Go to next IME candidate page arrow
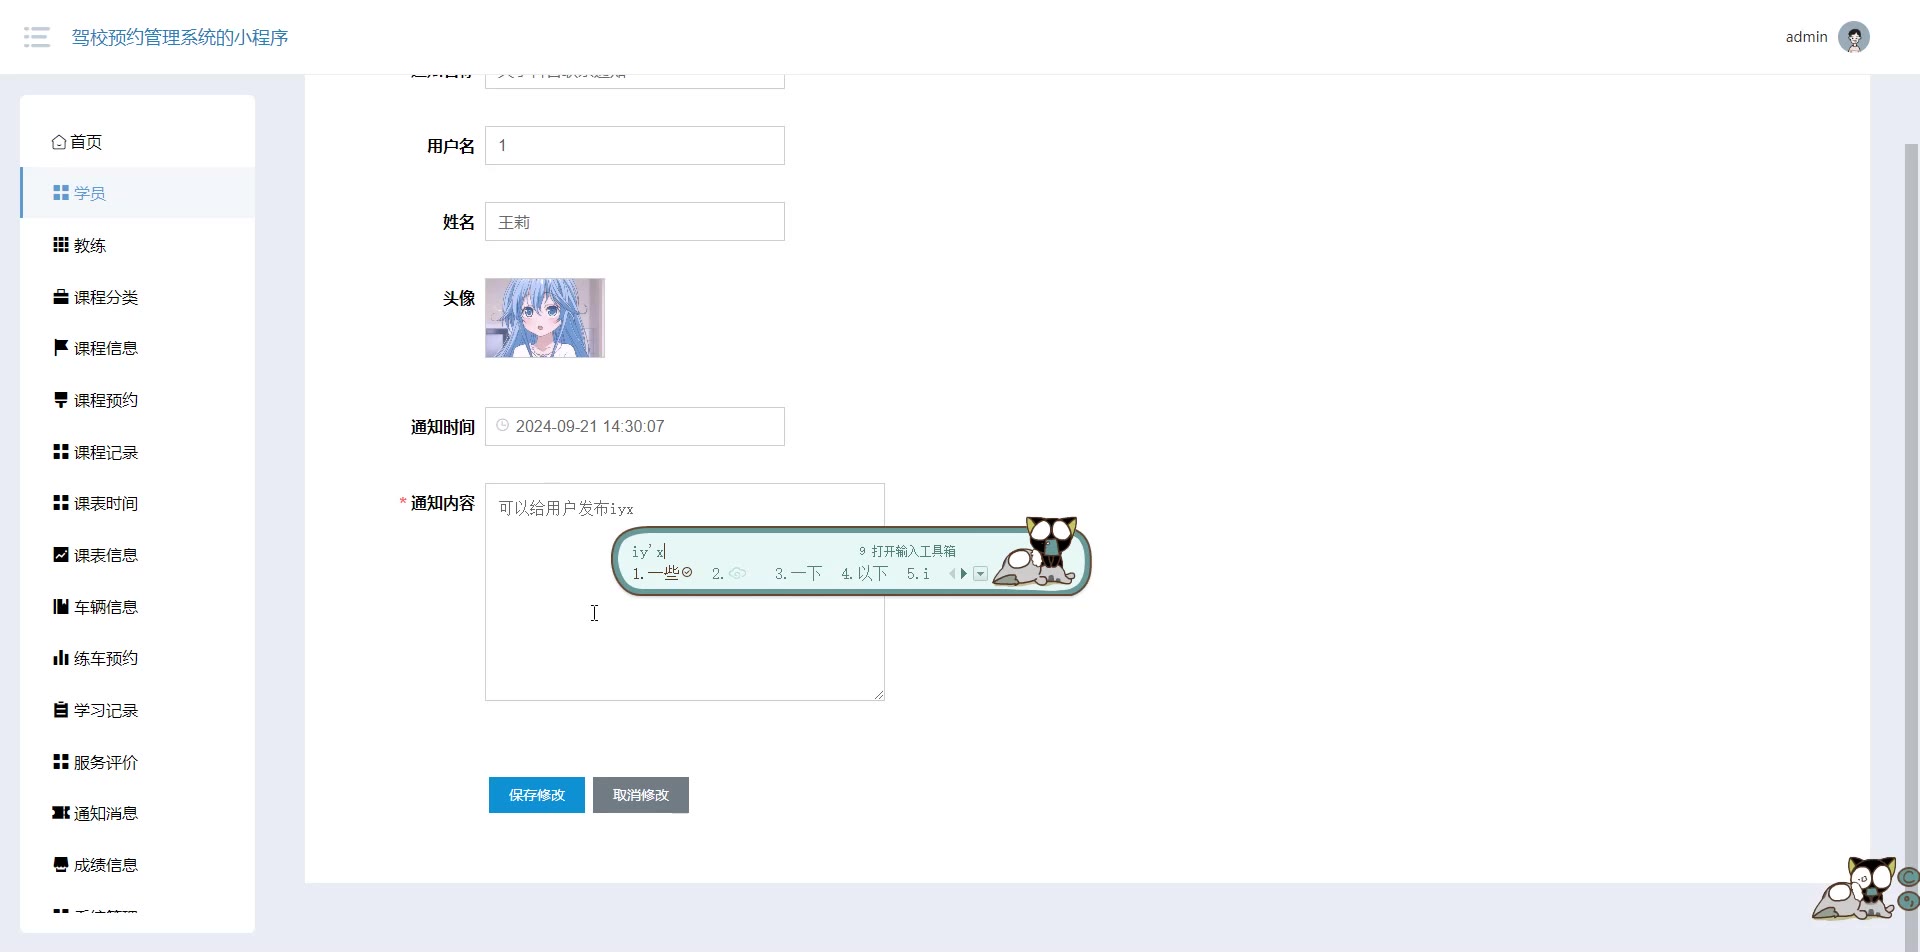 pyautogui.click(x=964, y=574)
